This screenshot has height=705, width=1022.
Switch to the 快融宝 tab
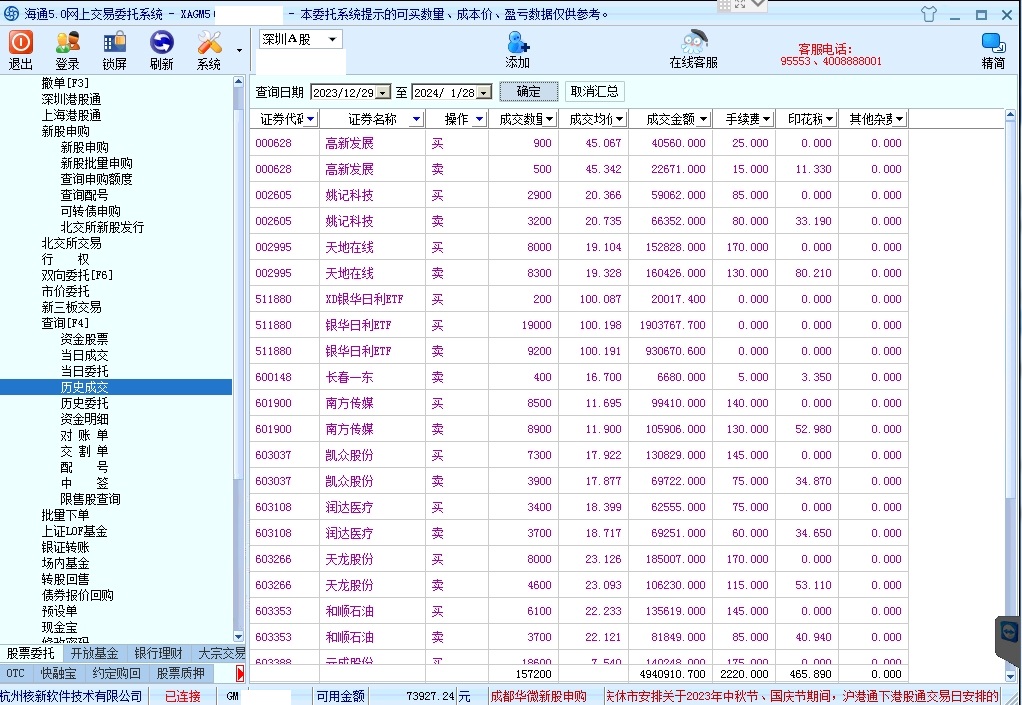point(58,673)
